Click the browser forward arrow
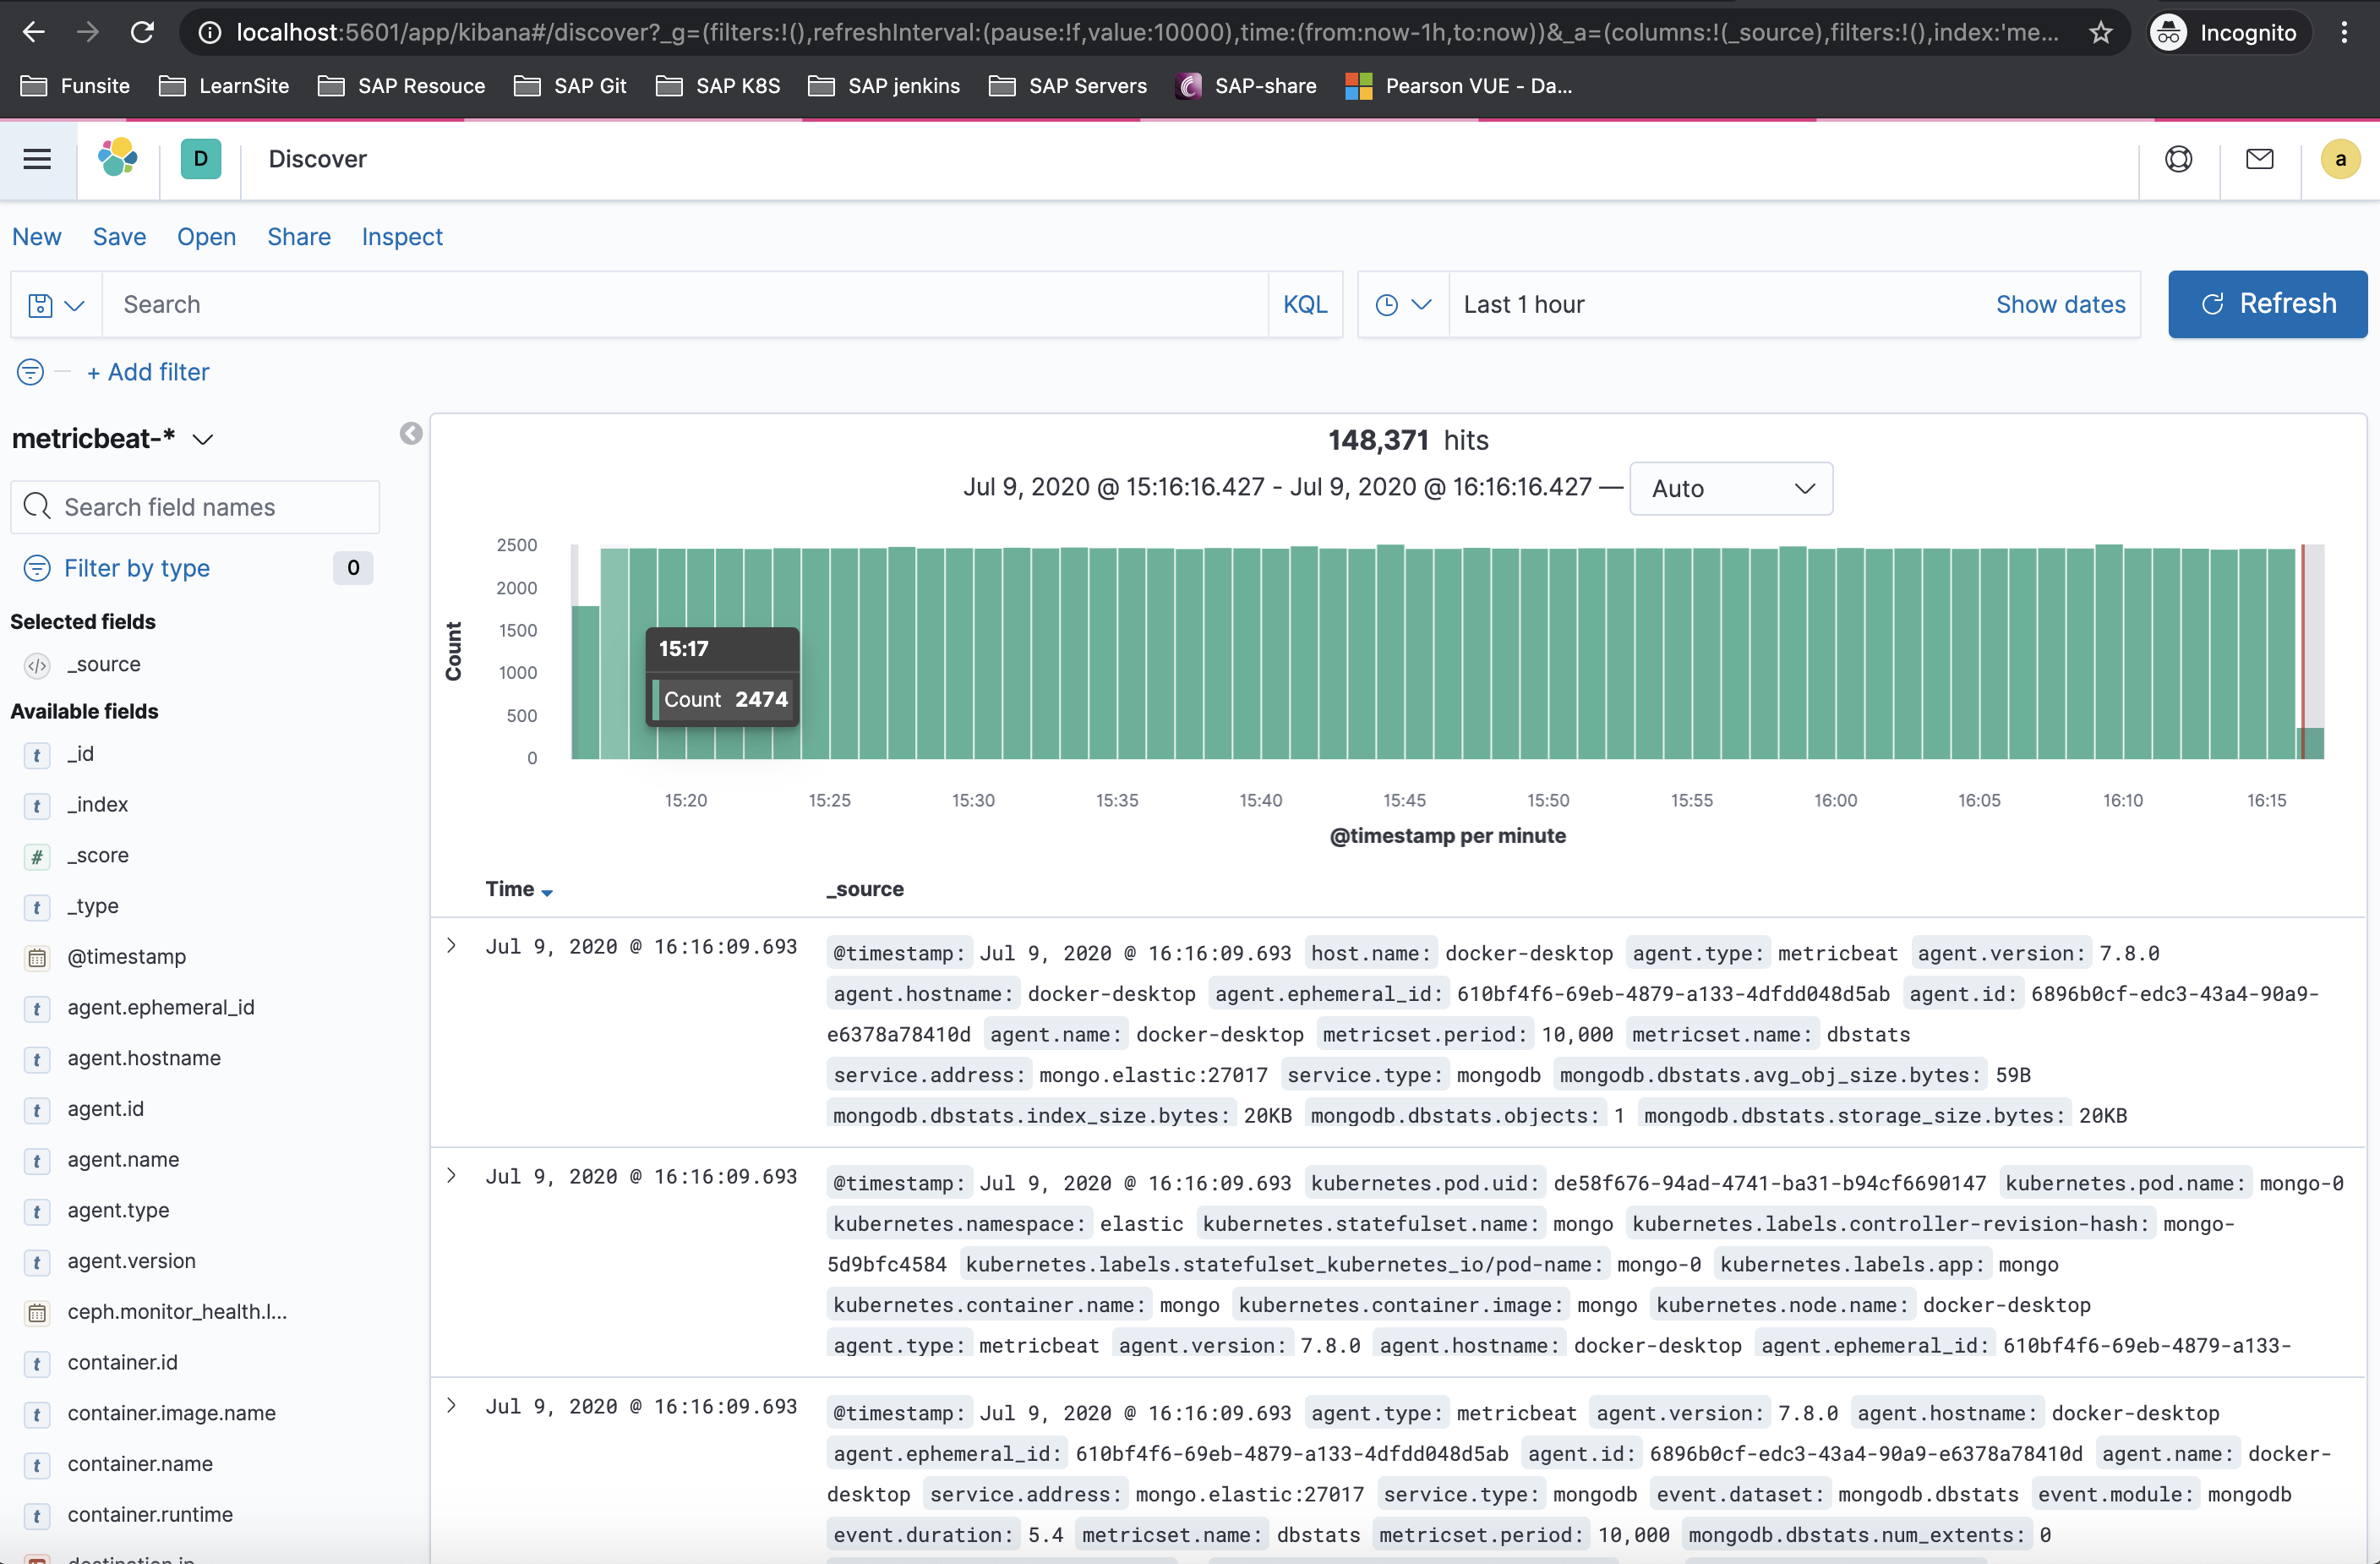Viewport: 2380px width, 1564px height. pos(88,32)
